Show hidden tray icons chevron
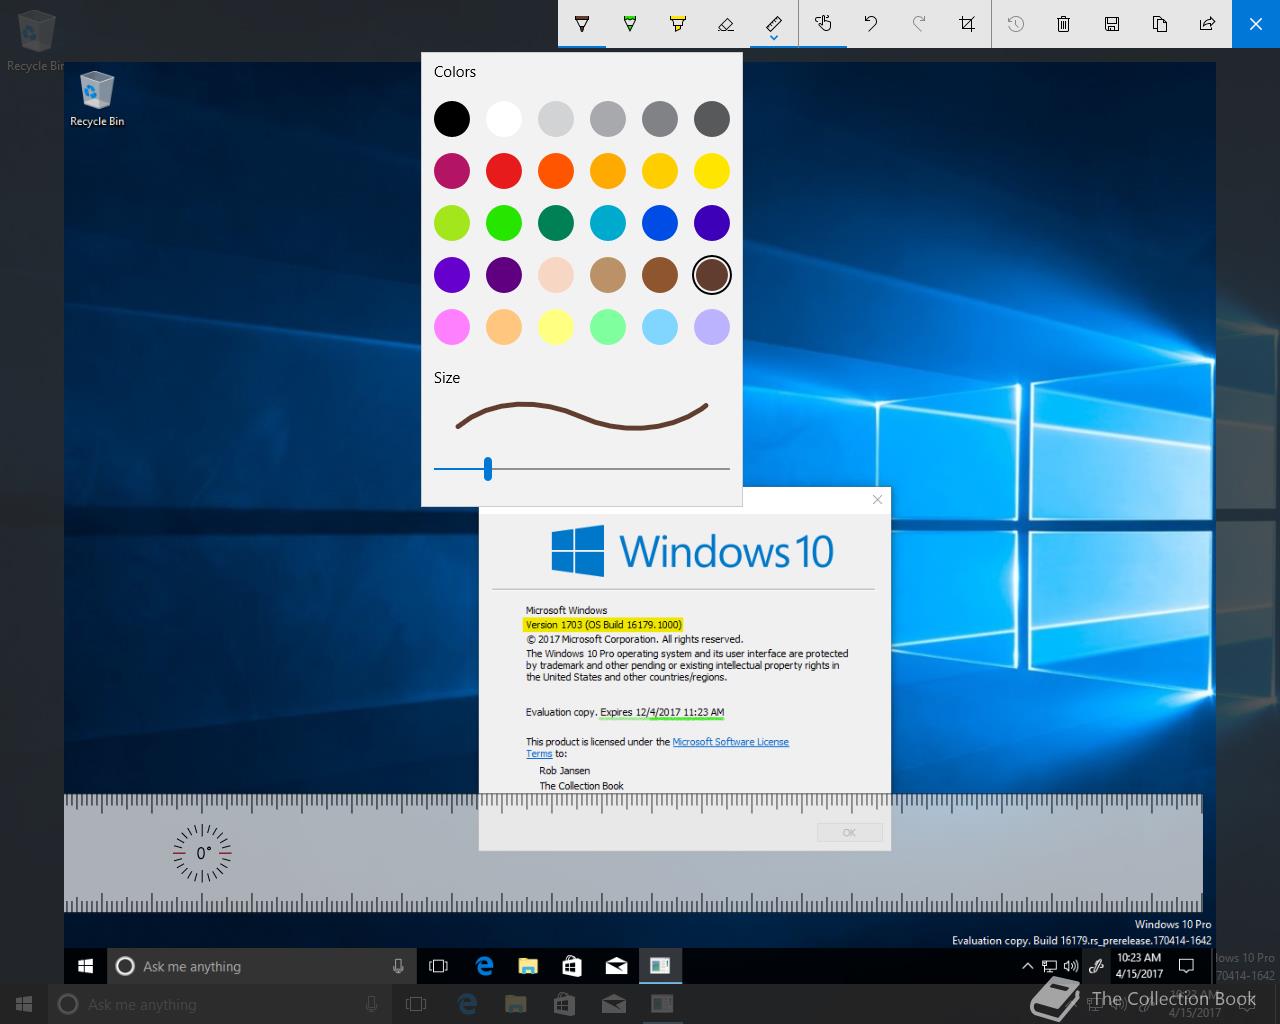 point(1027,966)
